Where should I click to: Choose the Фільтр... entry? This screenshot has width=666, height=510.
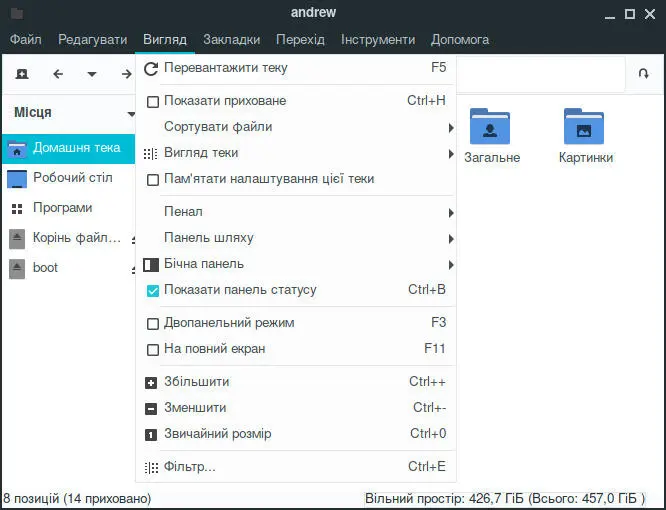pyautogui.click(x=296, y=467)
